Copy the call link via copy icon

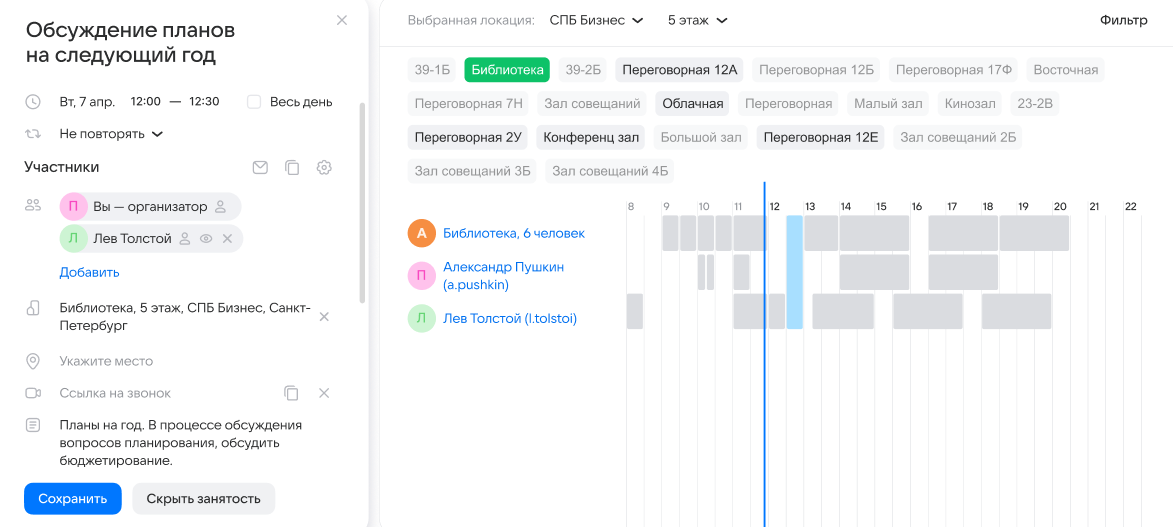click(x=291, y=393)
